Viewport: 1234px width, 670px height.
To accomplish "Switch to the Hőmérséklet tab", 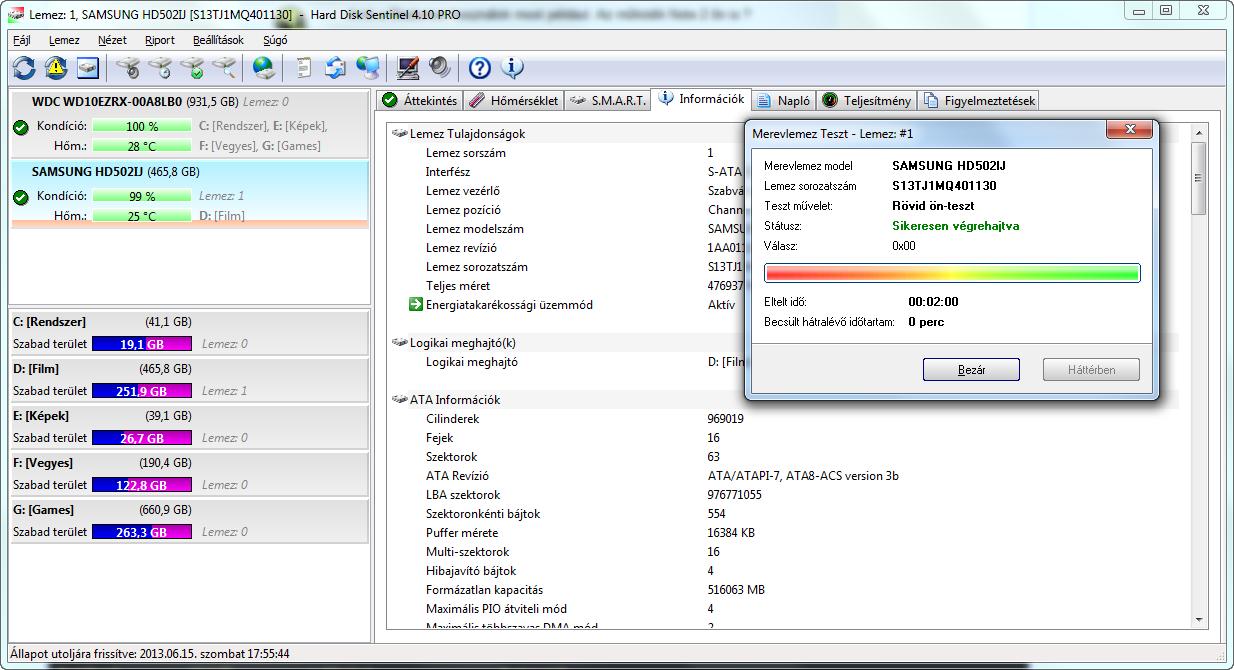I will click(513, 100).
